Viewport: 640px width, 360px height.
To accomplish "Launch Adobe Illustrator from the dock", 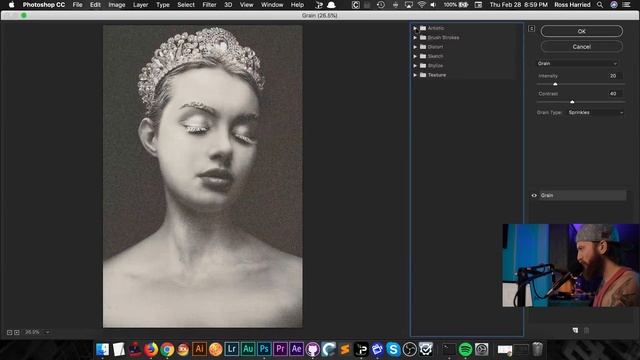I will 199,349.
